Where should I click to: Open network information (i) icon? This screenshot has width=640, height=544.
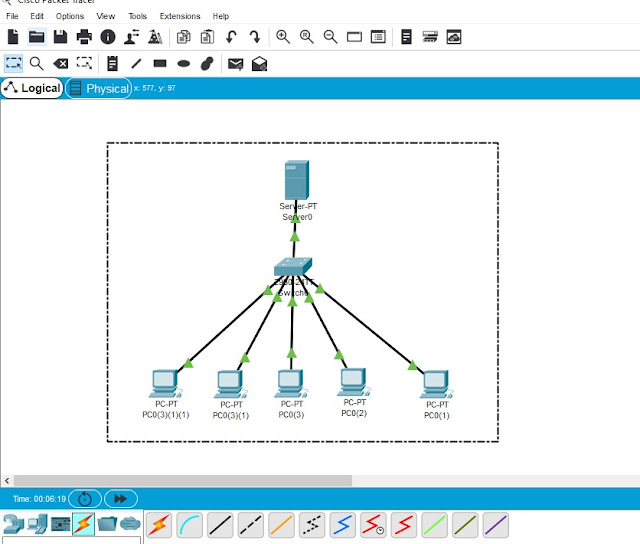pyautogui.click(x=108, y=37)
